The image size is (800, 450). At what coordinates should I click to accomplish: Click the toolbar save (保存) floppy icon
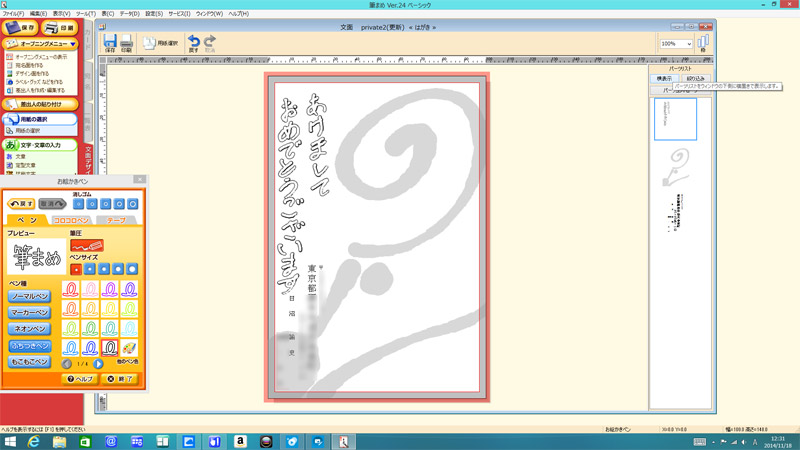click(110, 42)
